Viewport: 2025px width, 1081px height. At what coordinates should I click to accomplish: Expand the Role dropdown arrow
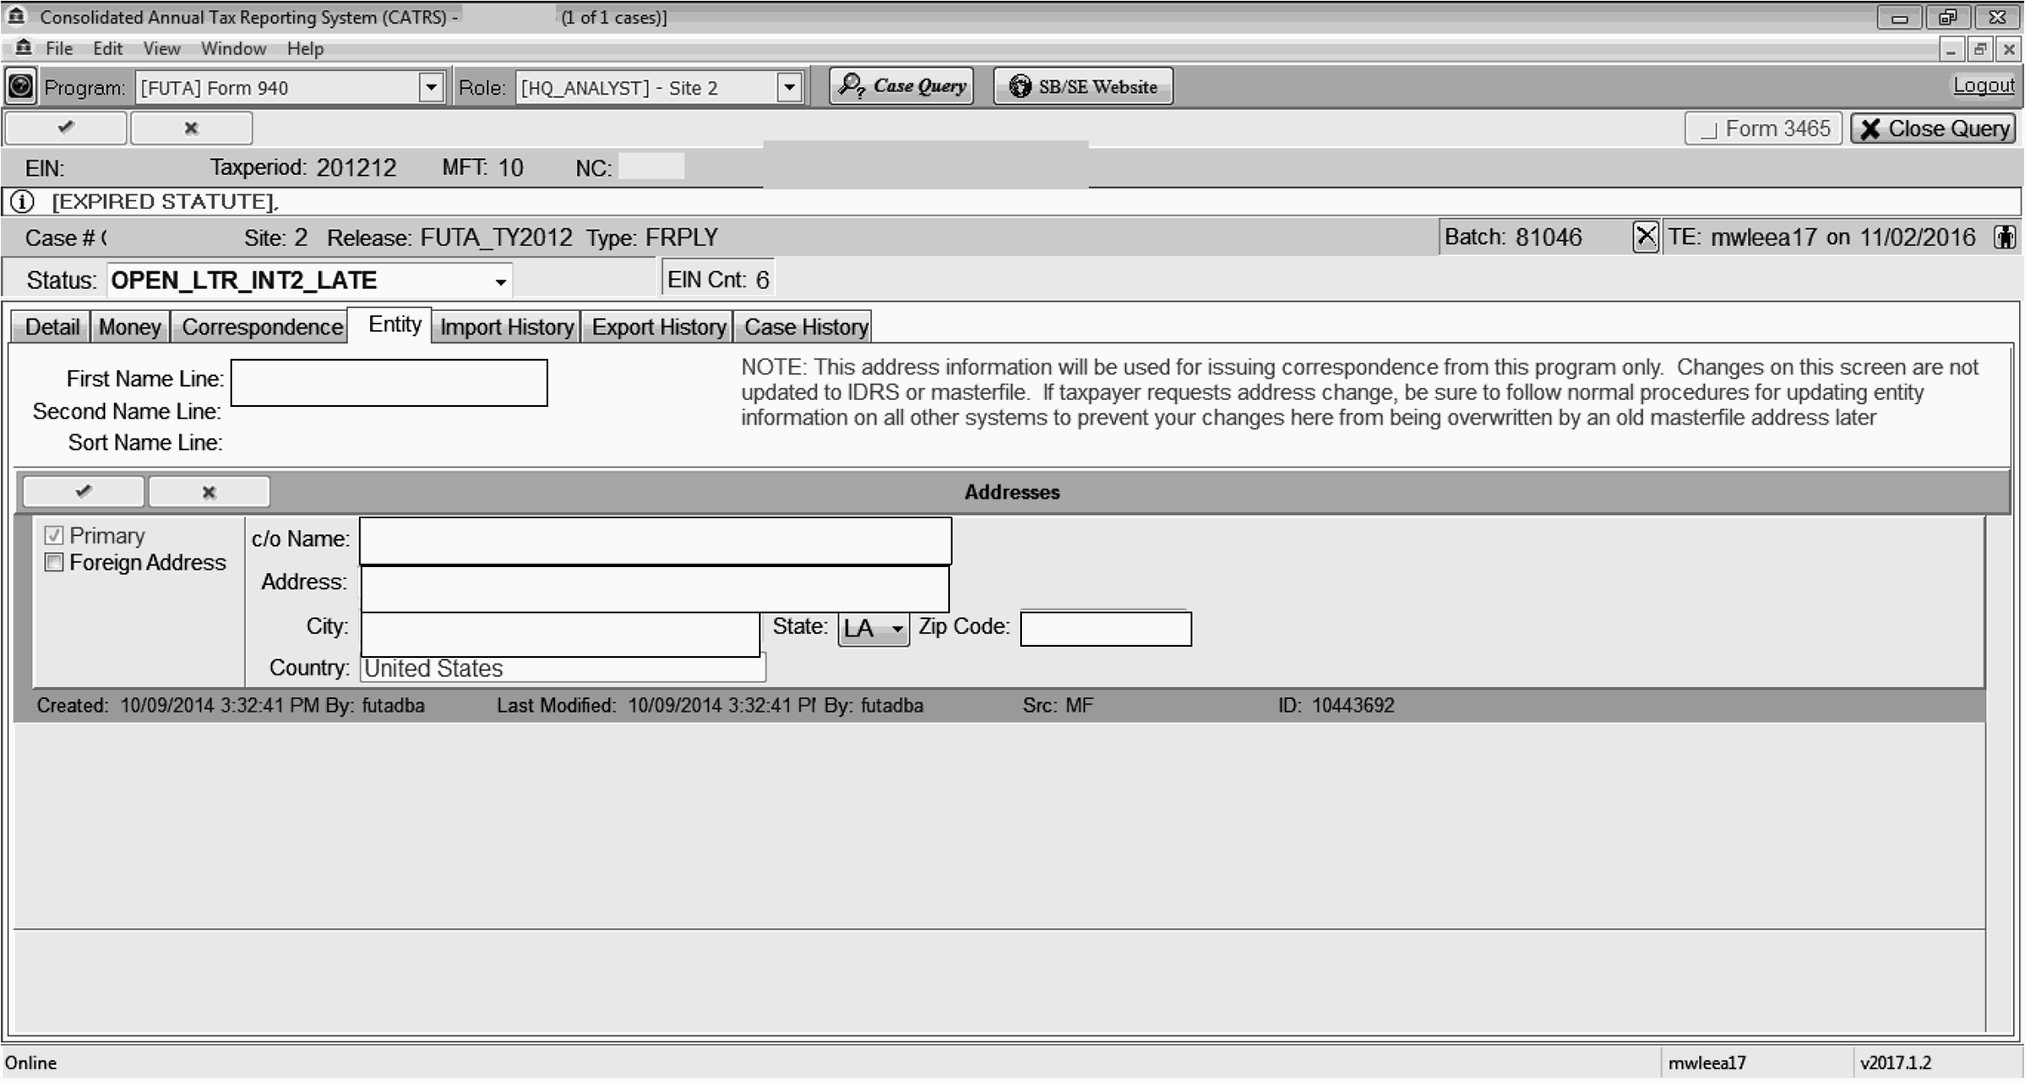[x=789, y=87]
